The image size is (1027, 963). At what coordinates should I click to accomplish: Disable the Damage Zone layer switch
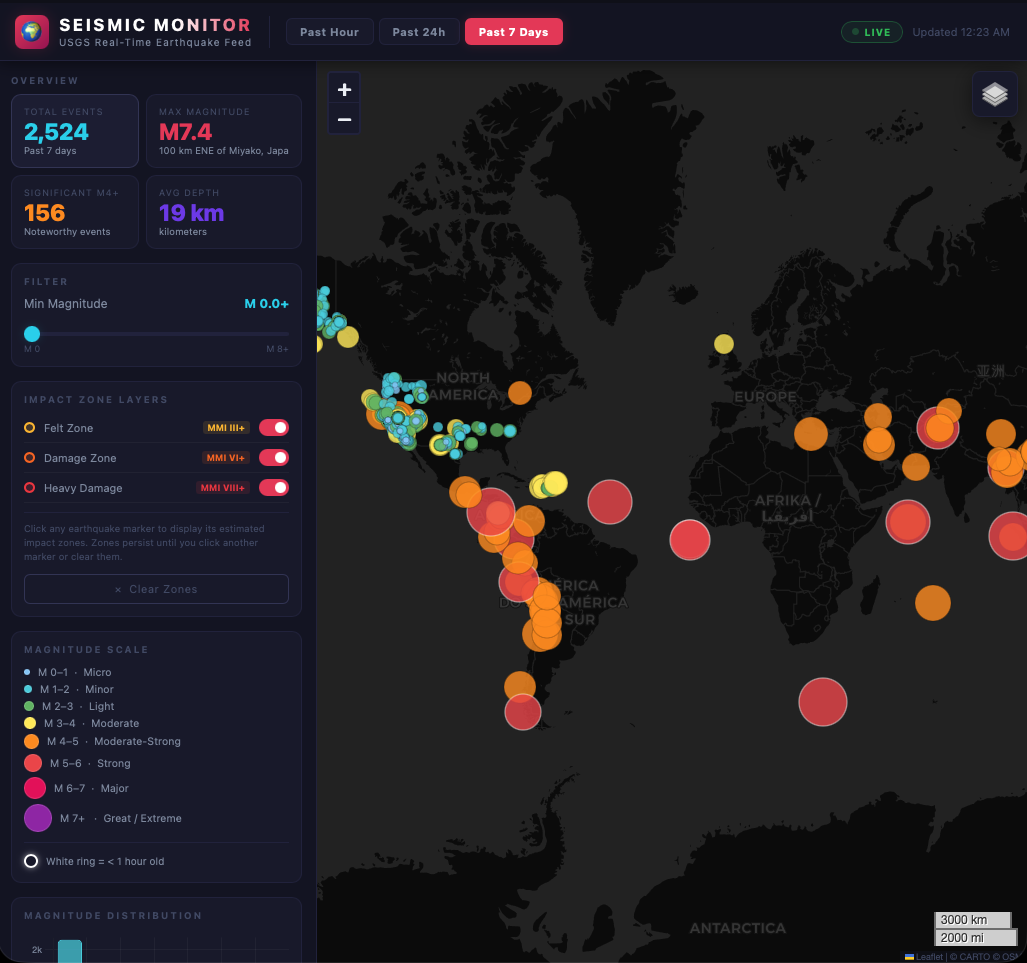pos(274,457)
